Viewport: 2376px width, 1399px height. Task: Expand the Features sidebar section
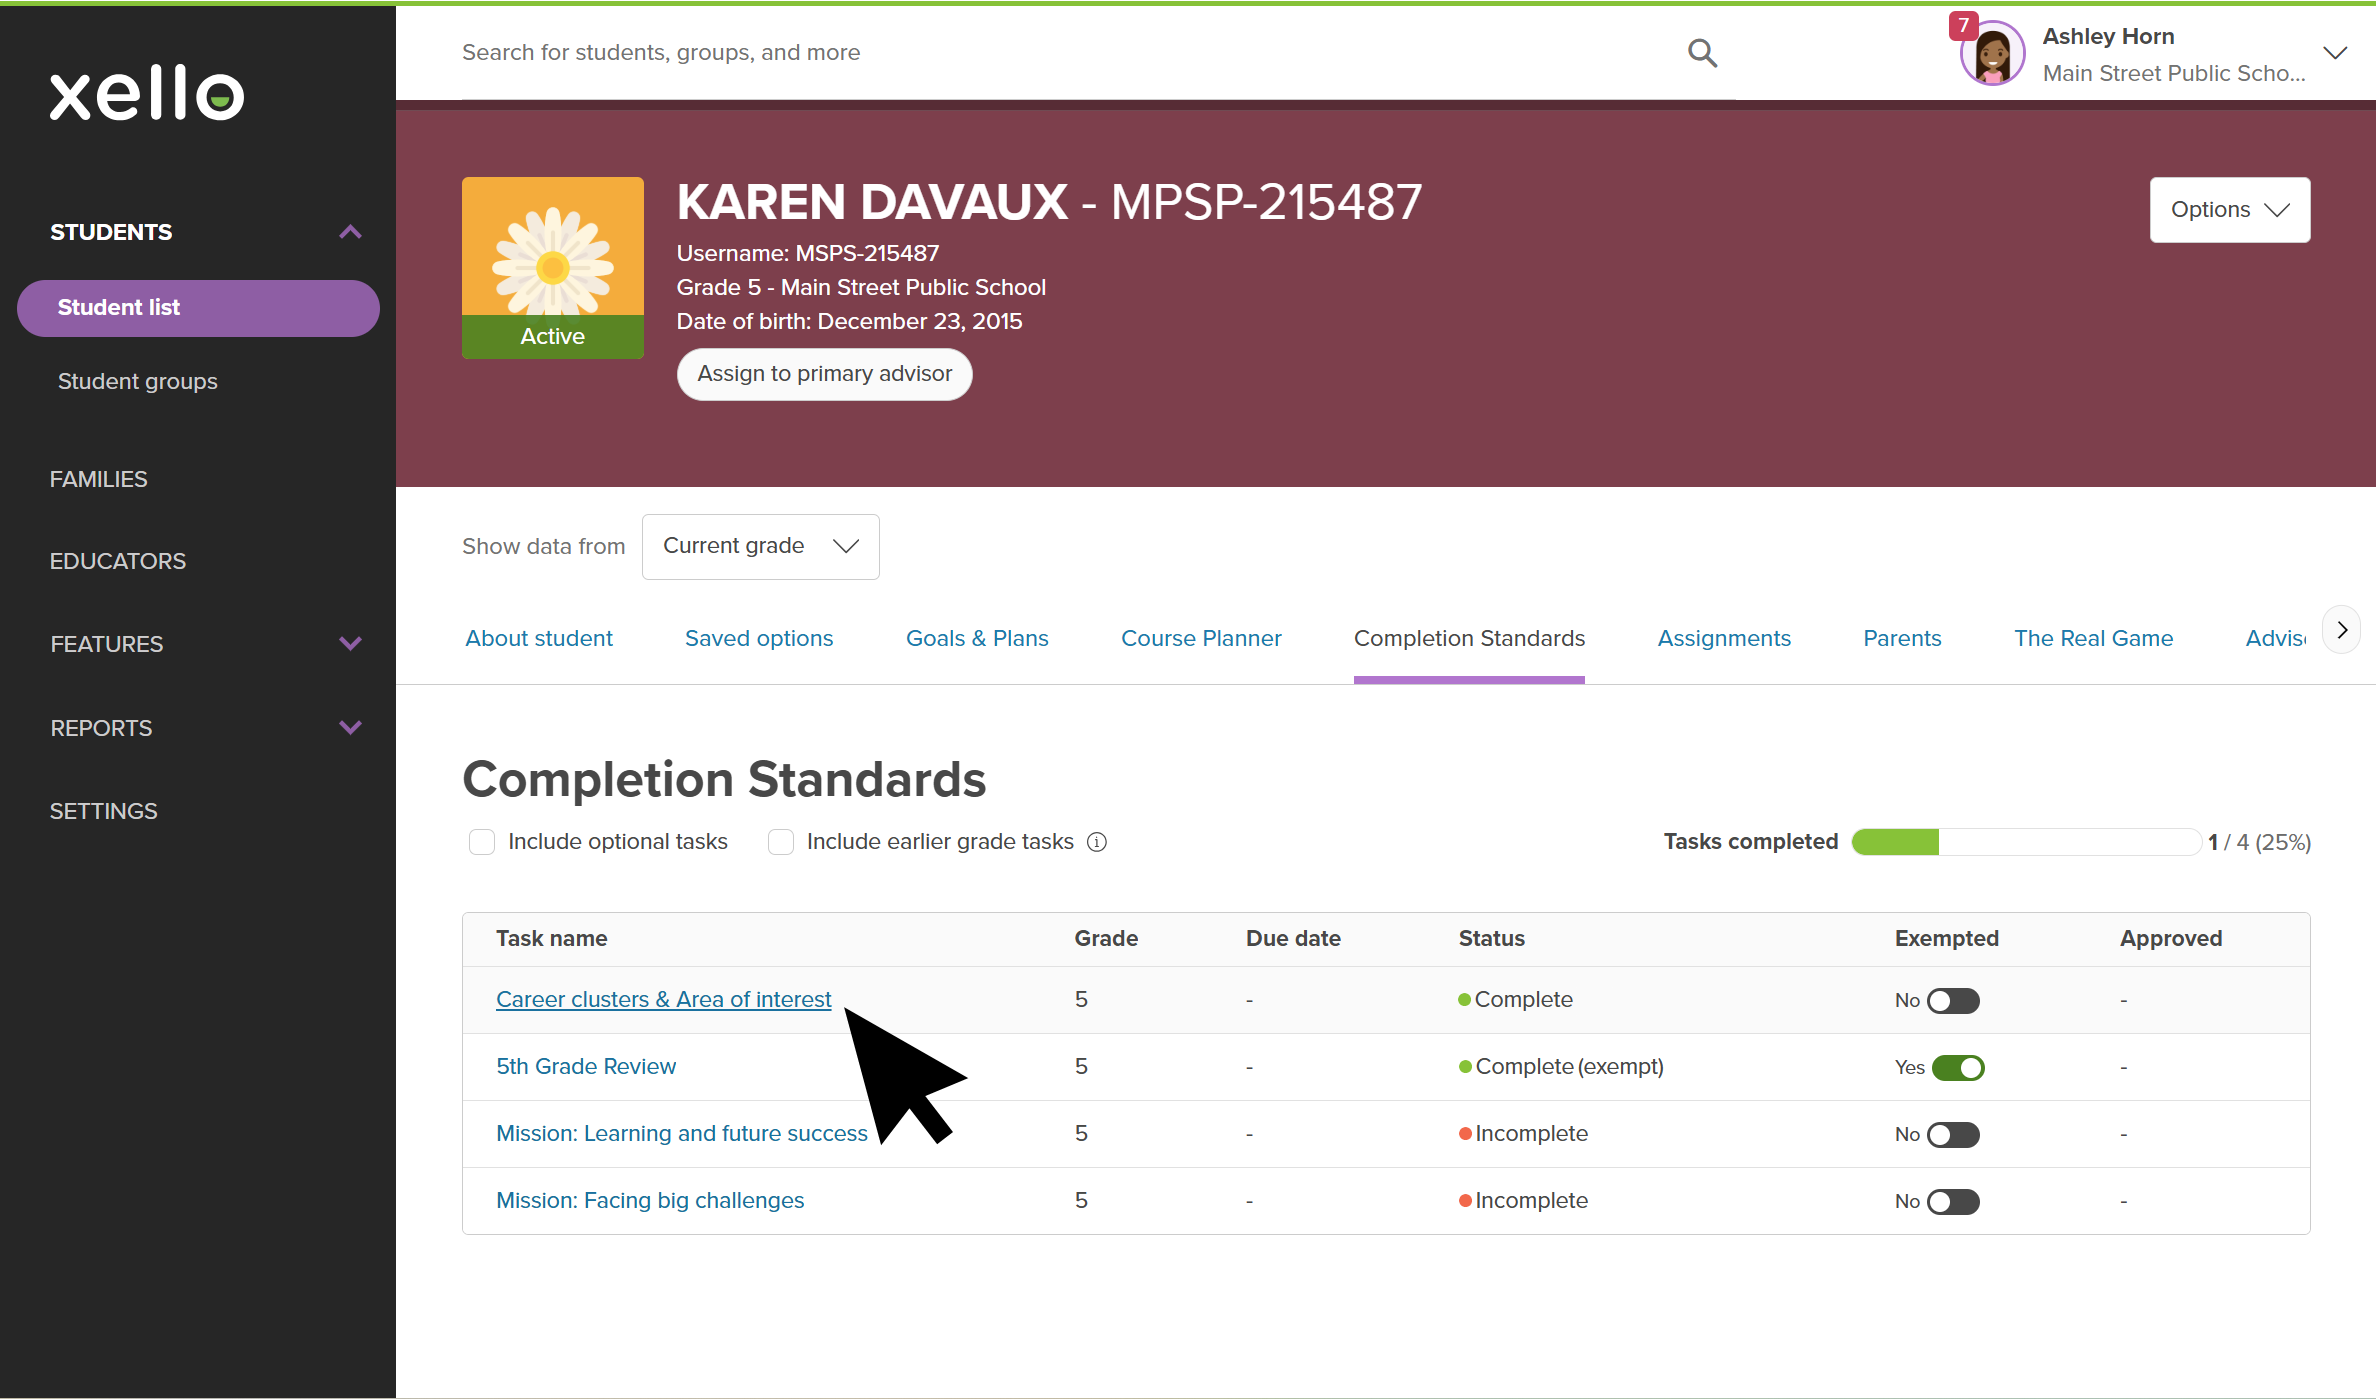coord(350,644)
